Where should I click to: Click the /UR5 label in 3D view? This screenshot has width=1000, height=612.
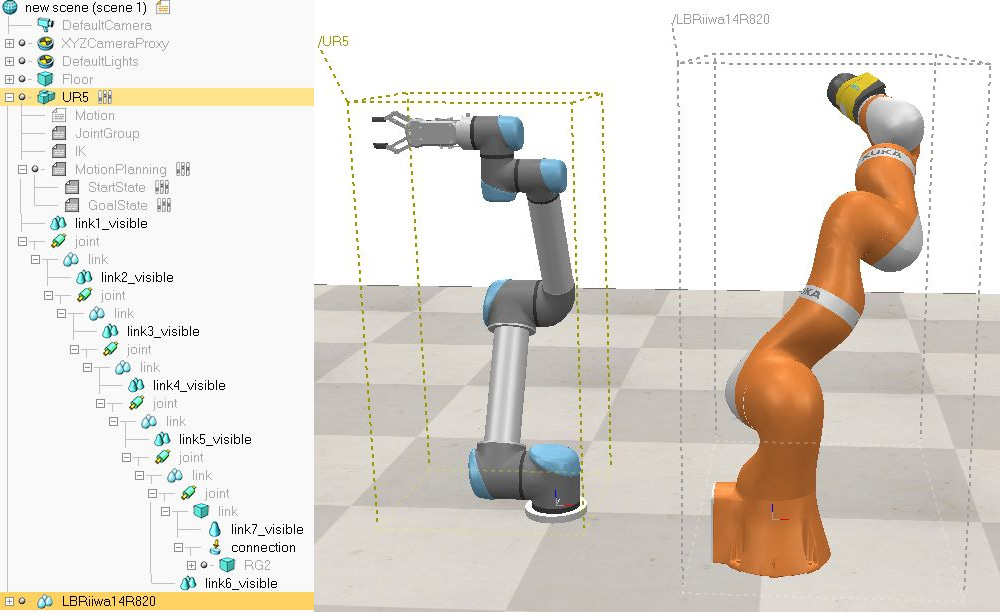pos(334,41)
